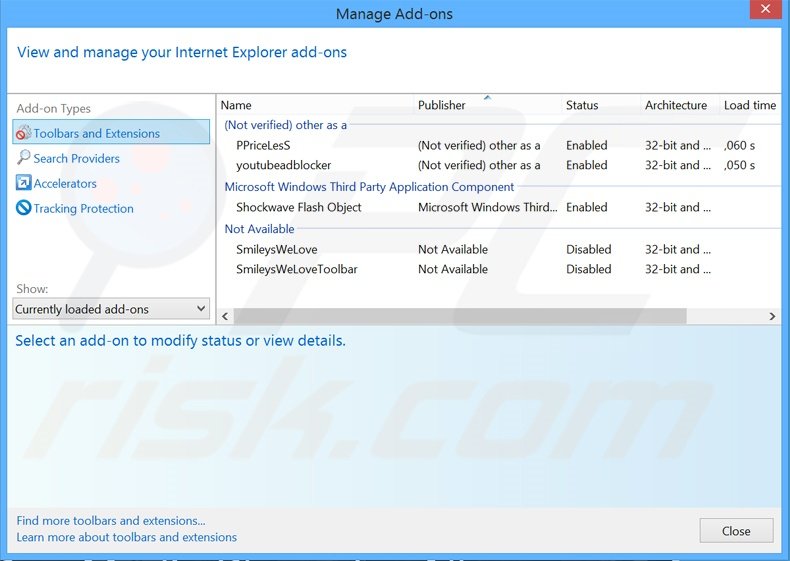Click the horizontal scrollbar thumb
This screenshot has height=561, width=790.
point(460,317)
